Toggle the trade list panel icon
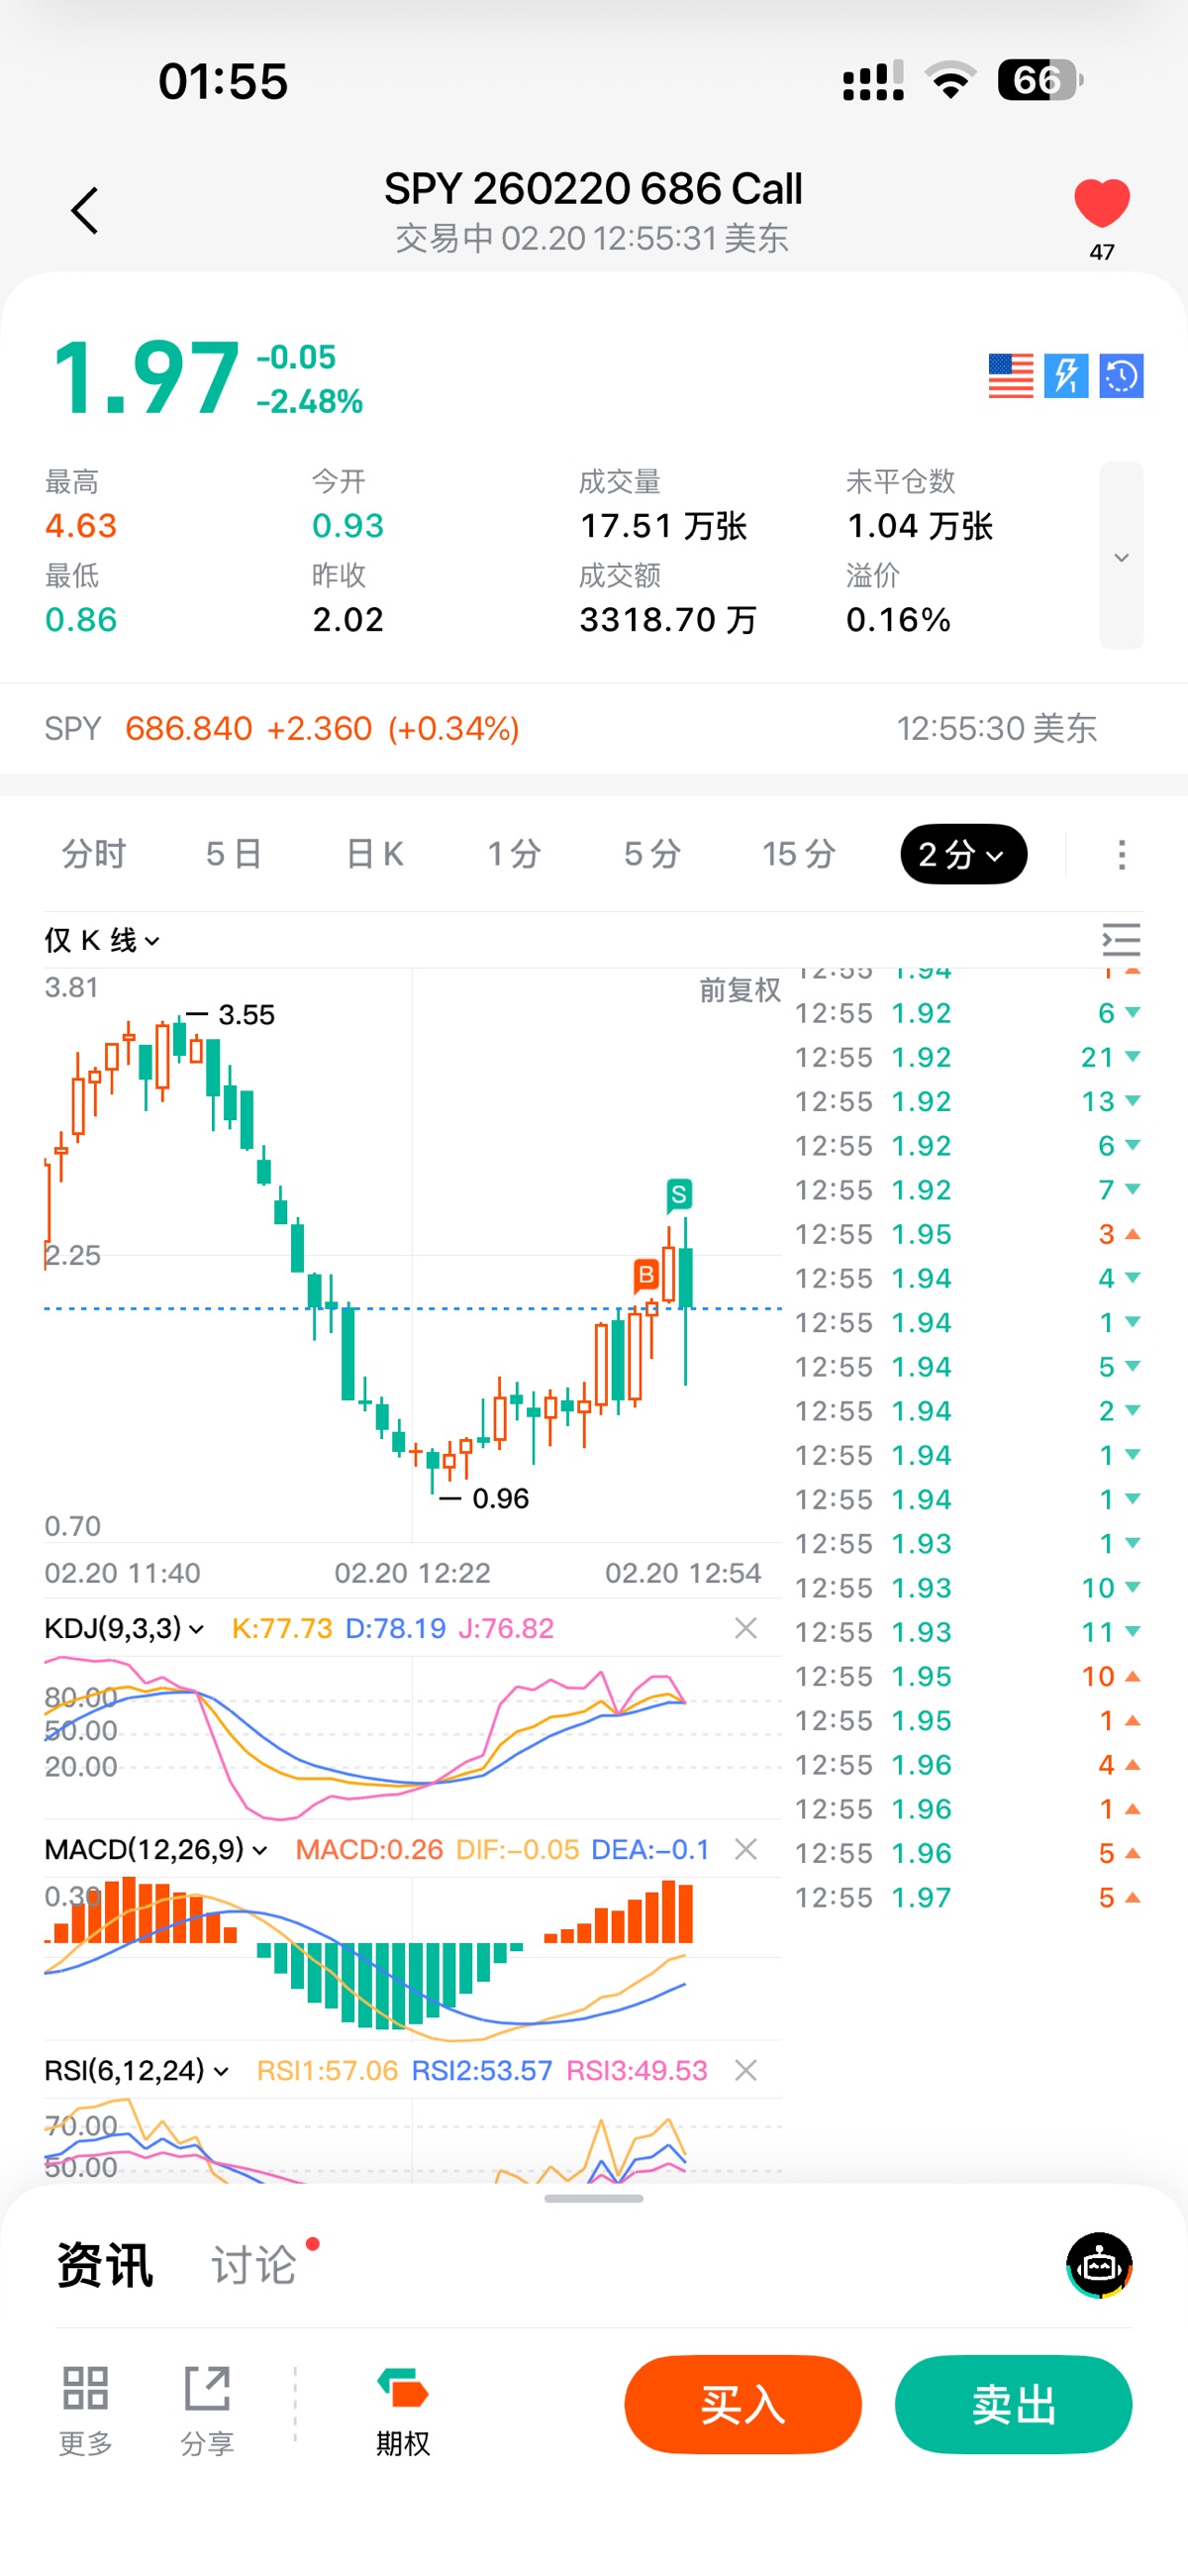 tap(1120, 941)
